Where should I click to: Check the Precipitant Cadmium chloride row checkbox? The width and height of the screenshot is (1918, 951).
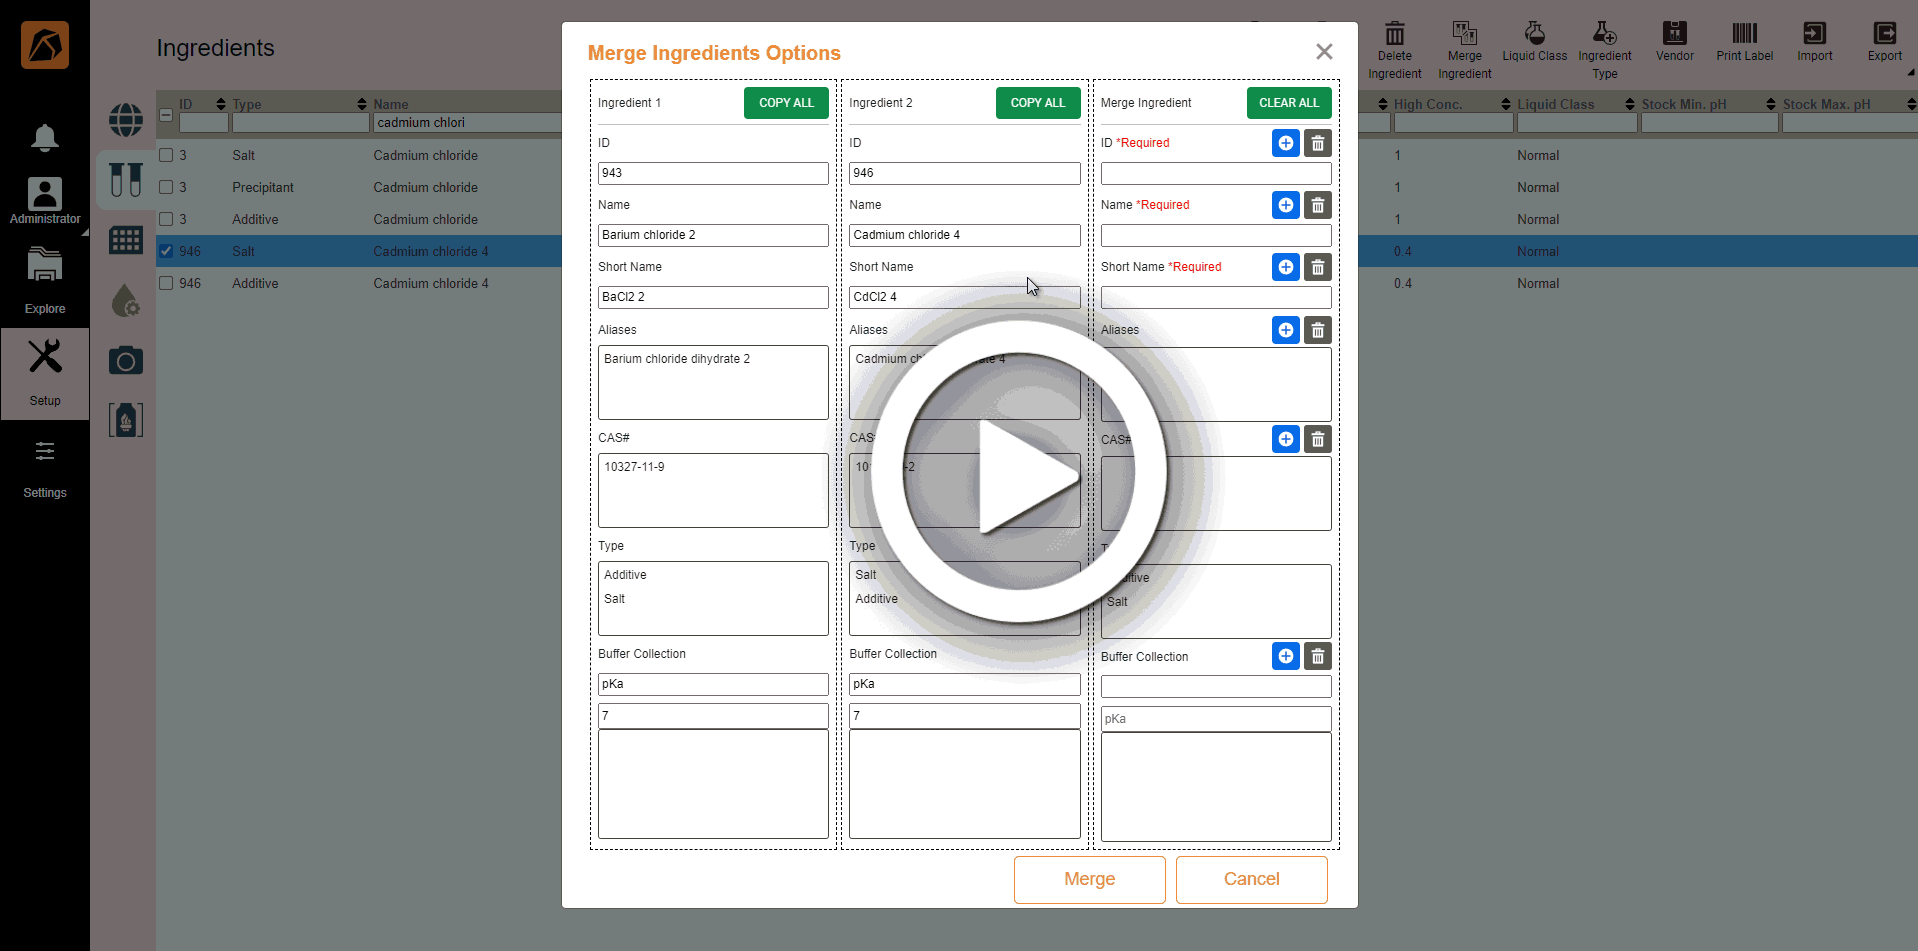tap(167, 187)
